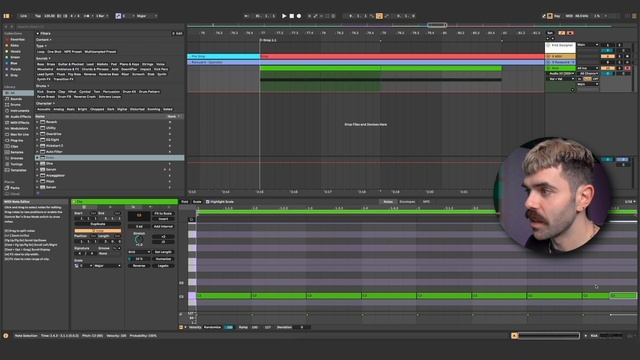
Task: Click the Drop 1.1 locator
Action: (x=268, y=40)
